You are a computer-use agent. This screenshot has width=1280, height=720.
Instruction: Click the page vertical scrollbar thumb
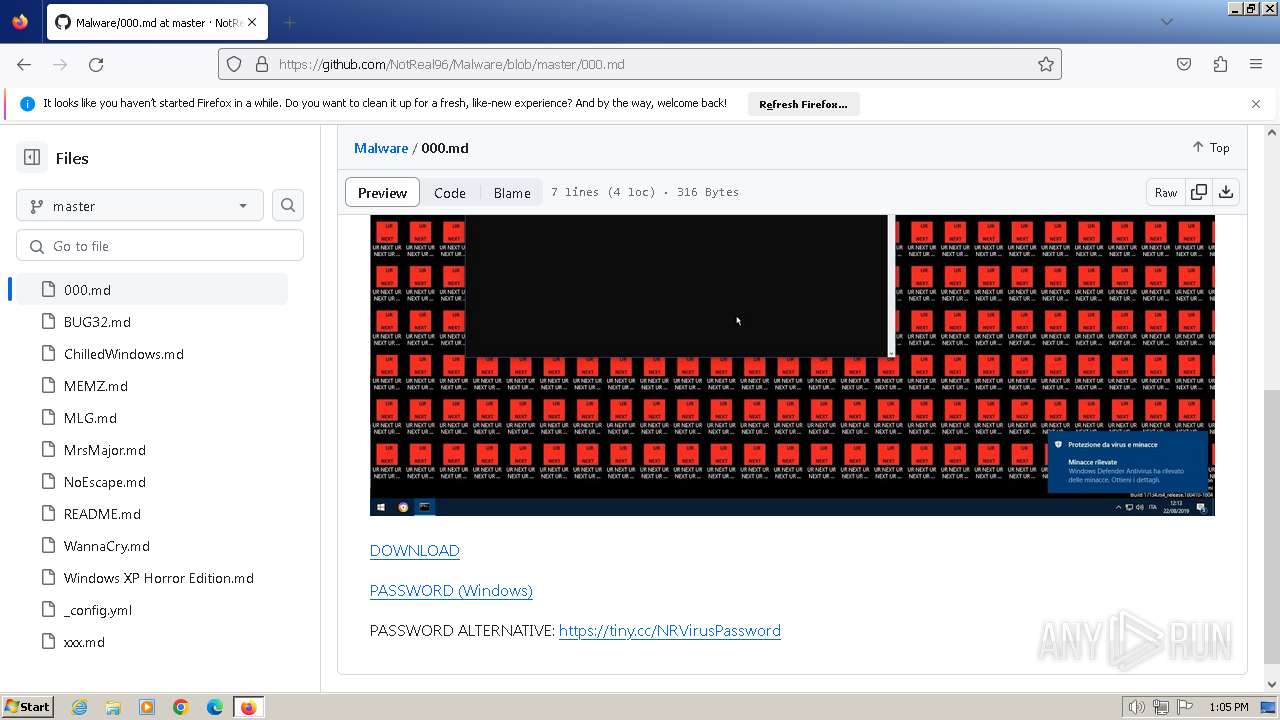1272,526
